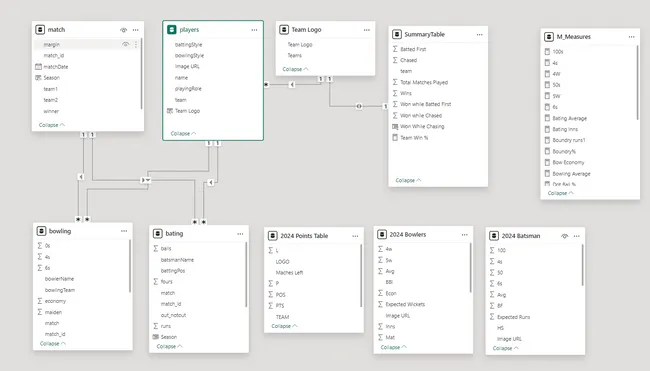
Task: Collapse the 2024 Points Table
Action: 284,326
